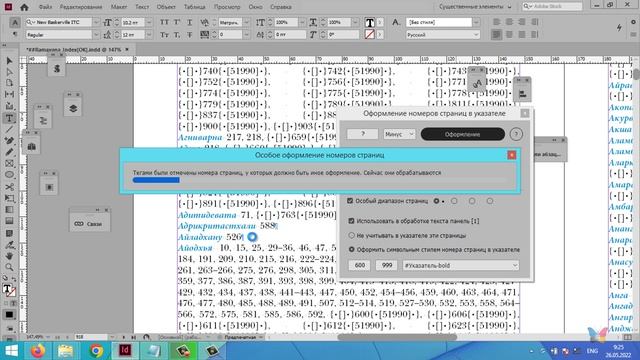Image resolution: width=640 pixels, height=360 pixels.
Task: Click the blue progress bar
Action: (x=156, y=180)
